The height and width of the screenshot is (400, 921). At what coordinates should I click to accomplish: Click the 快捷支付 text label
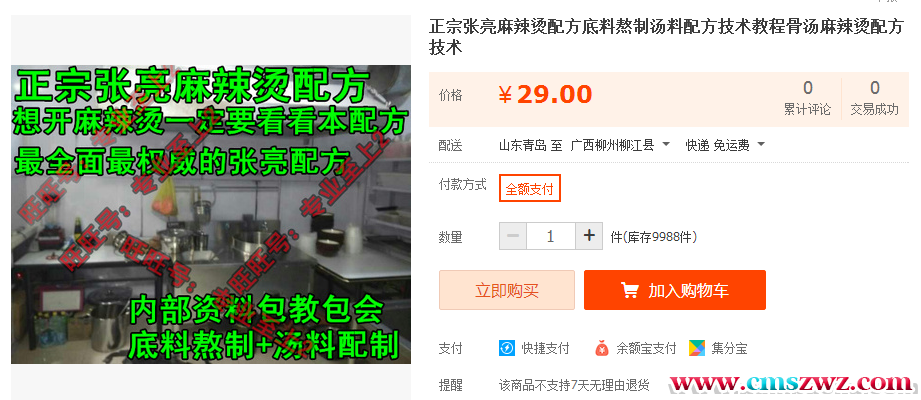coord(545,348)
